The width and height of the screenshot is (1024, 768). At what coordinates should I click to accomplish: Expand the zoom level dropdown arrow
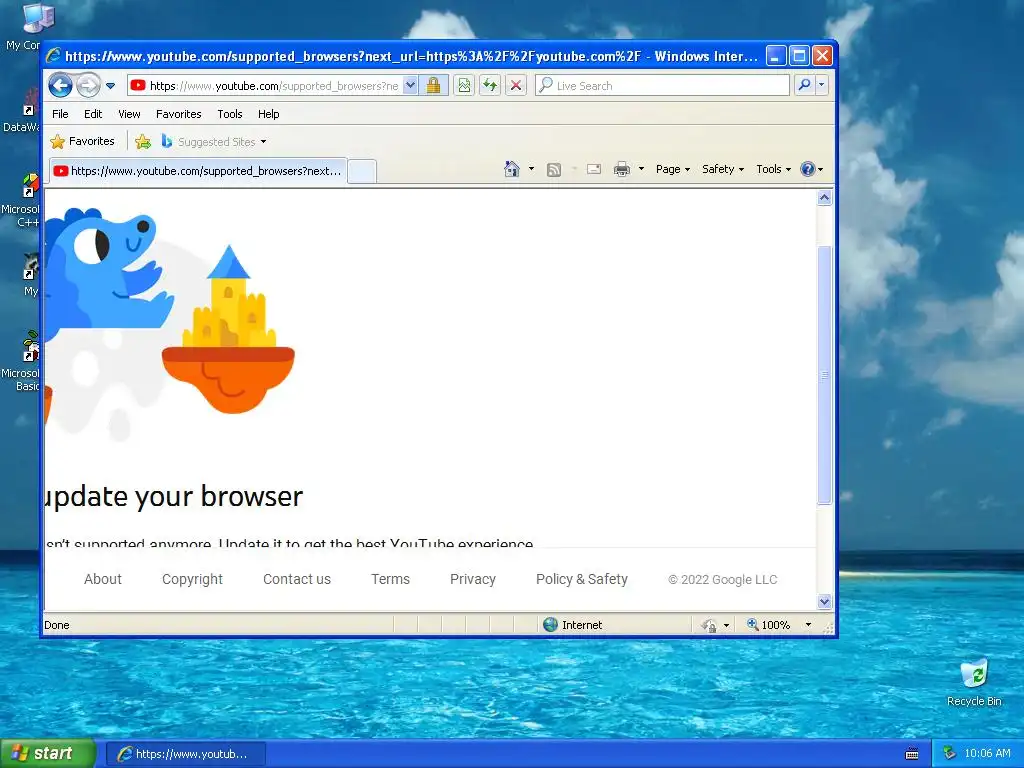(808, 625)
